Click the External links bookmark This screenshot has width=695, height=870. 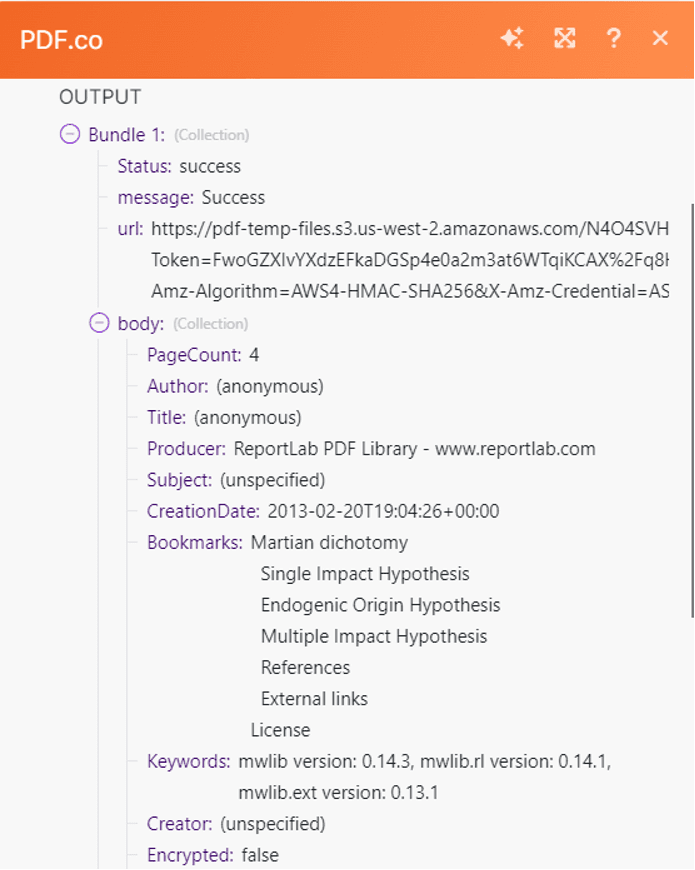[314, 698]
